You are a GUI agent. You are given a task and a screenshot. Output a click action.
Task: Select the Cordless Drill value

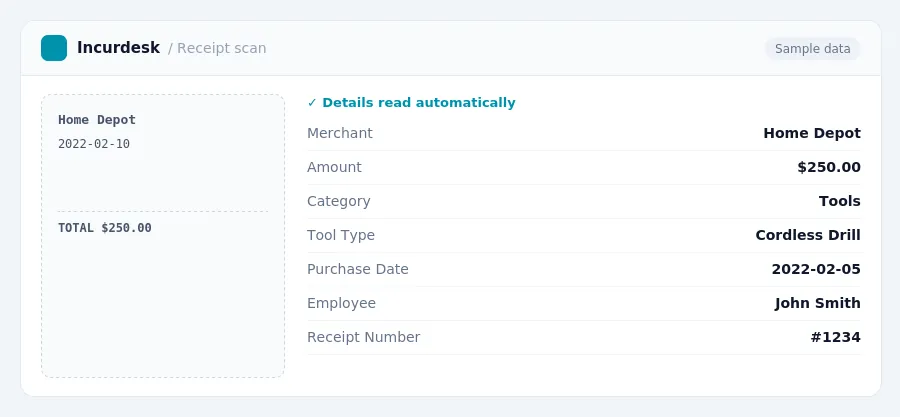(x=808, y=235)
